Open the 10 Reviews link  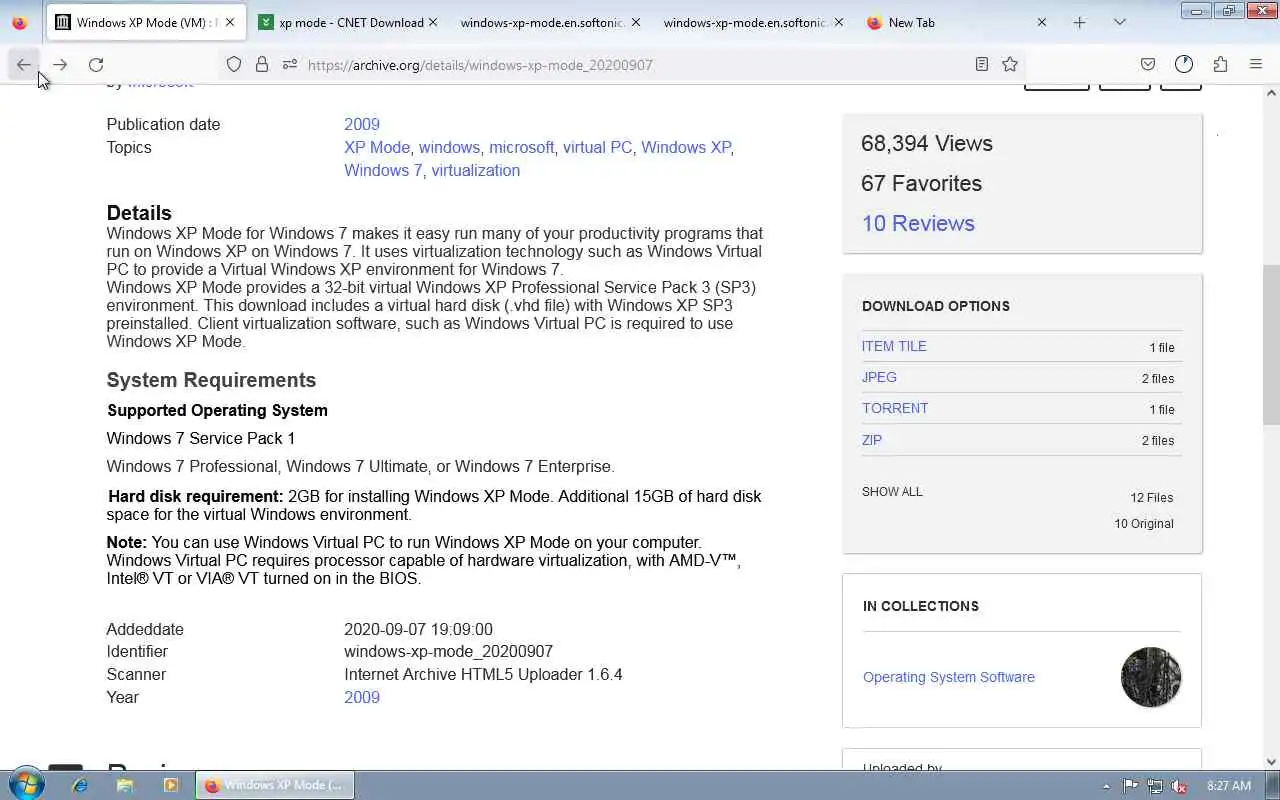(x=918, y=223)
